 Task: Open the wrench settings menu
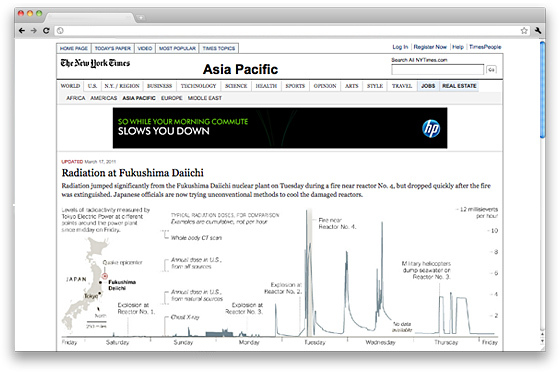[x=538, y=31]
